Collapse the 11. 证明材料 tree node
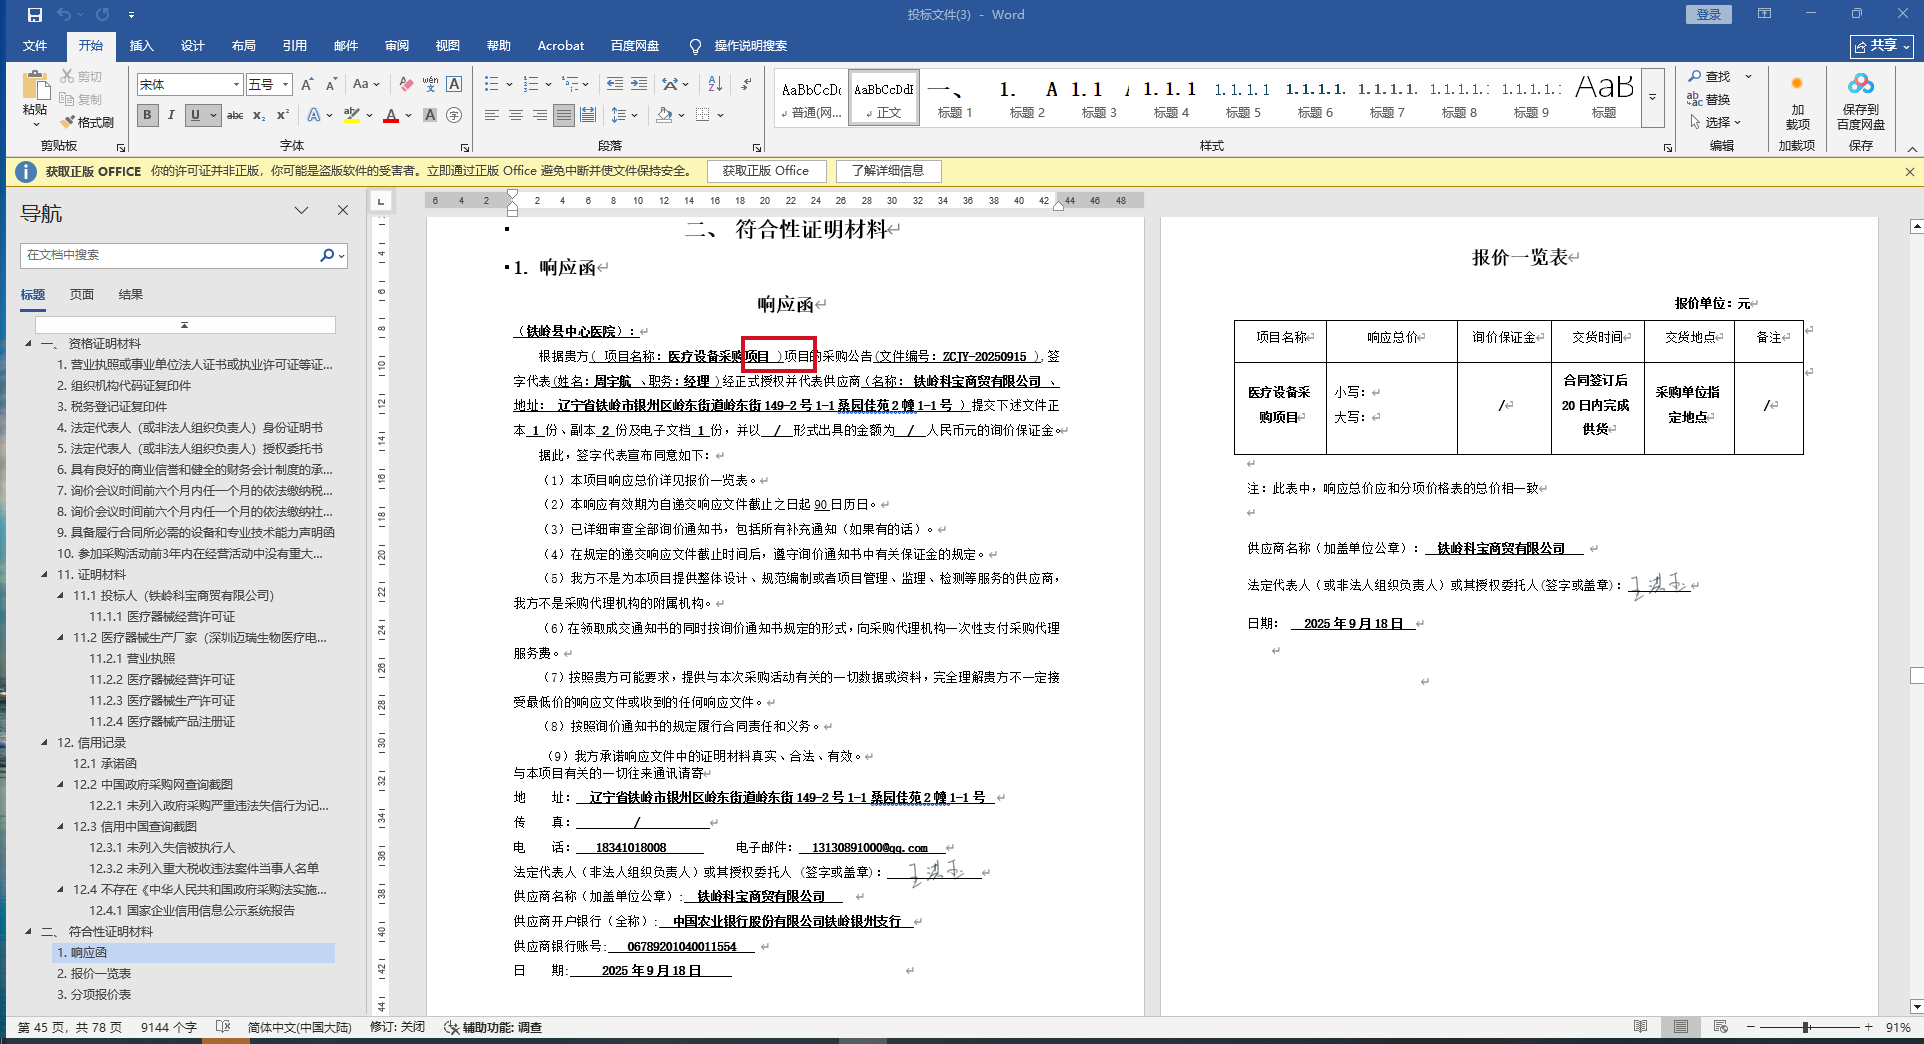The width and height of the screenshot is (1924, 1044). point(44,575)
